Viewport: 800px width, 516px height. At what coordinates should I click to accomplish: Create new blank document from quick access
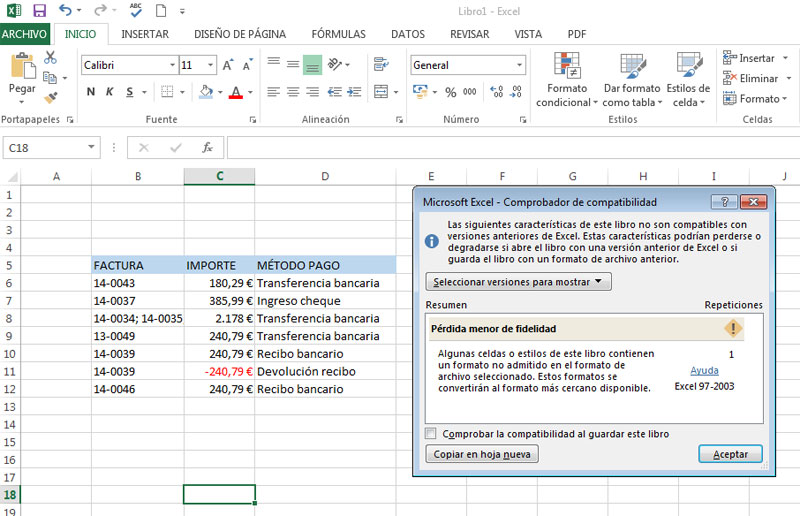coord(161,10)
